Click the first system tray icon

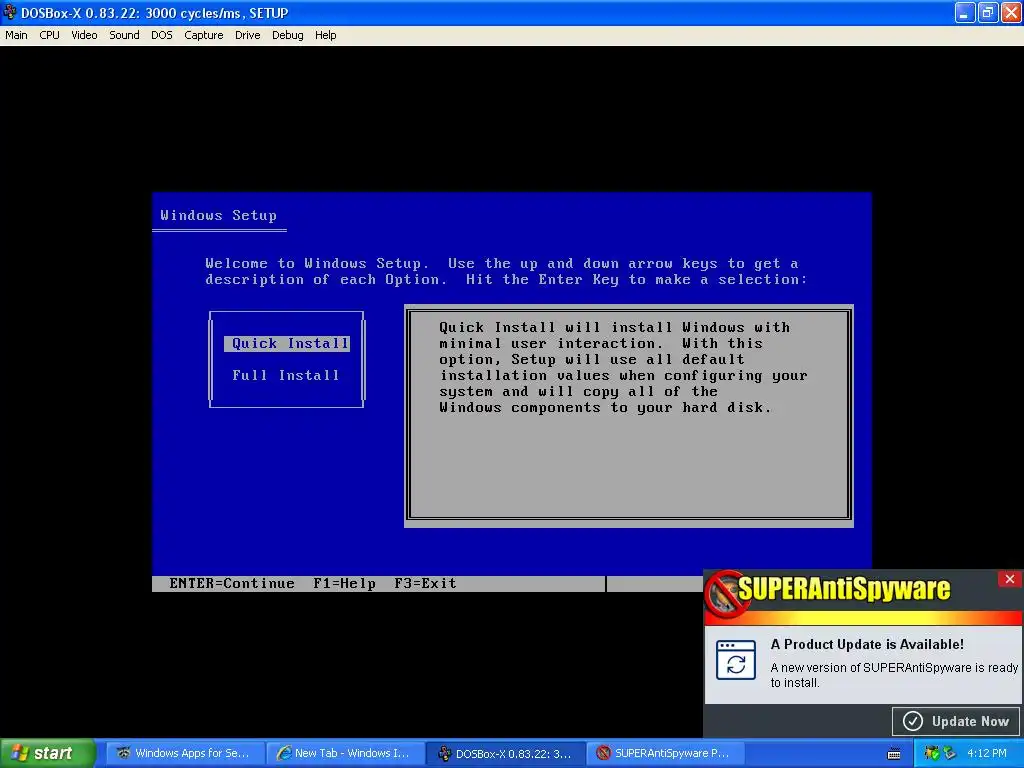pos(931,753)
